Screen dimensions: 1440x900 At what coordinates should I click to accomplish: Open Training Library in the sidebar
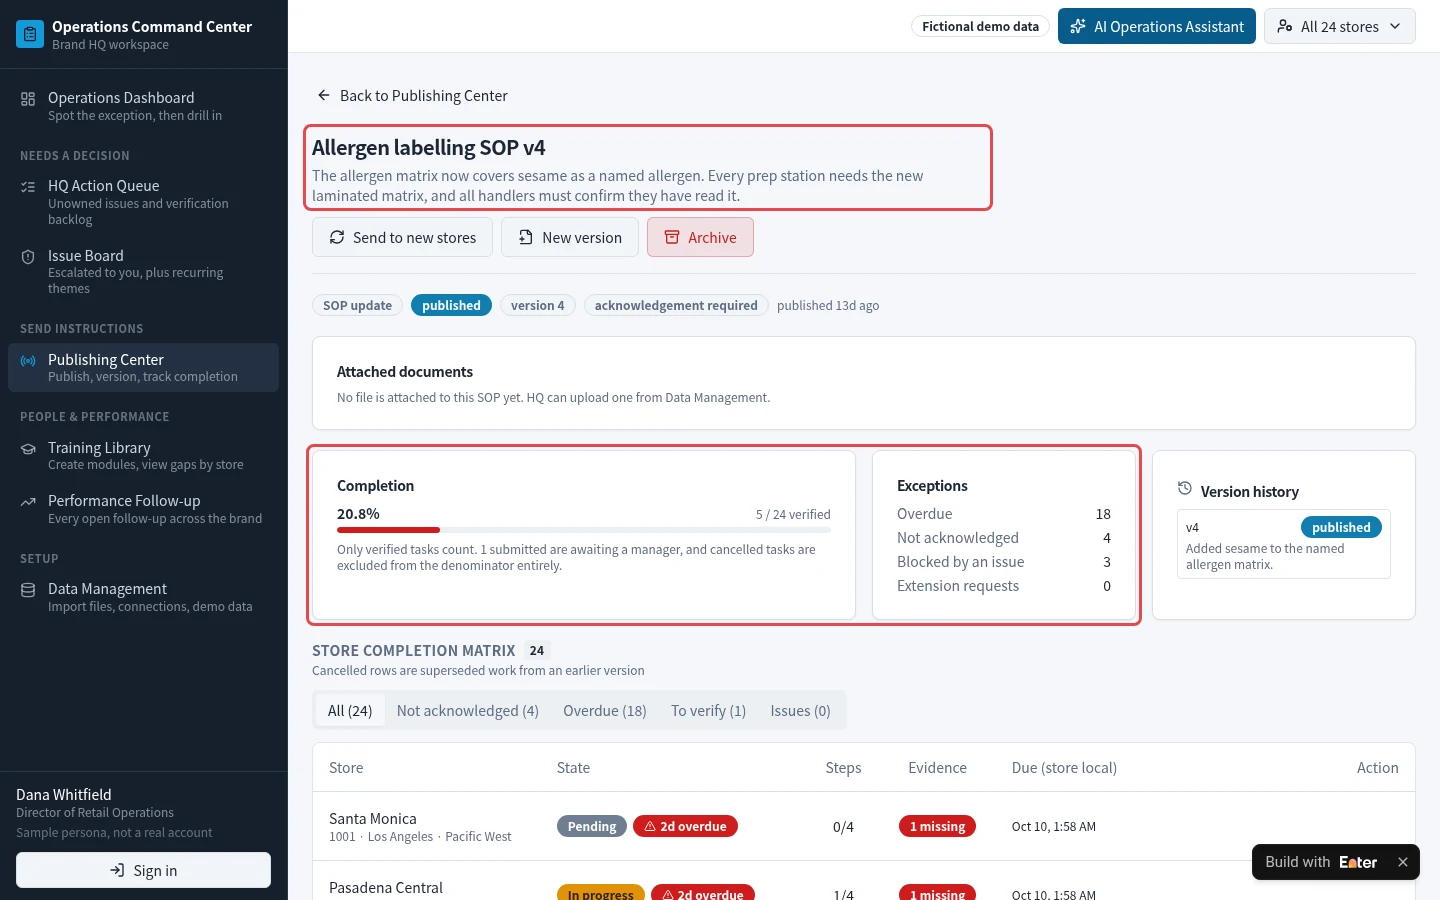(x=143, y=456)
